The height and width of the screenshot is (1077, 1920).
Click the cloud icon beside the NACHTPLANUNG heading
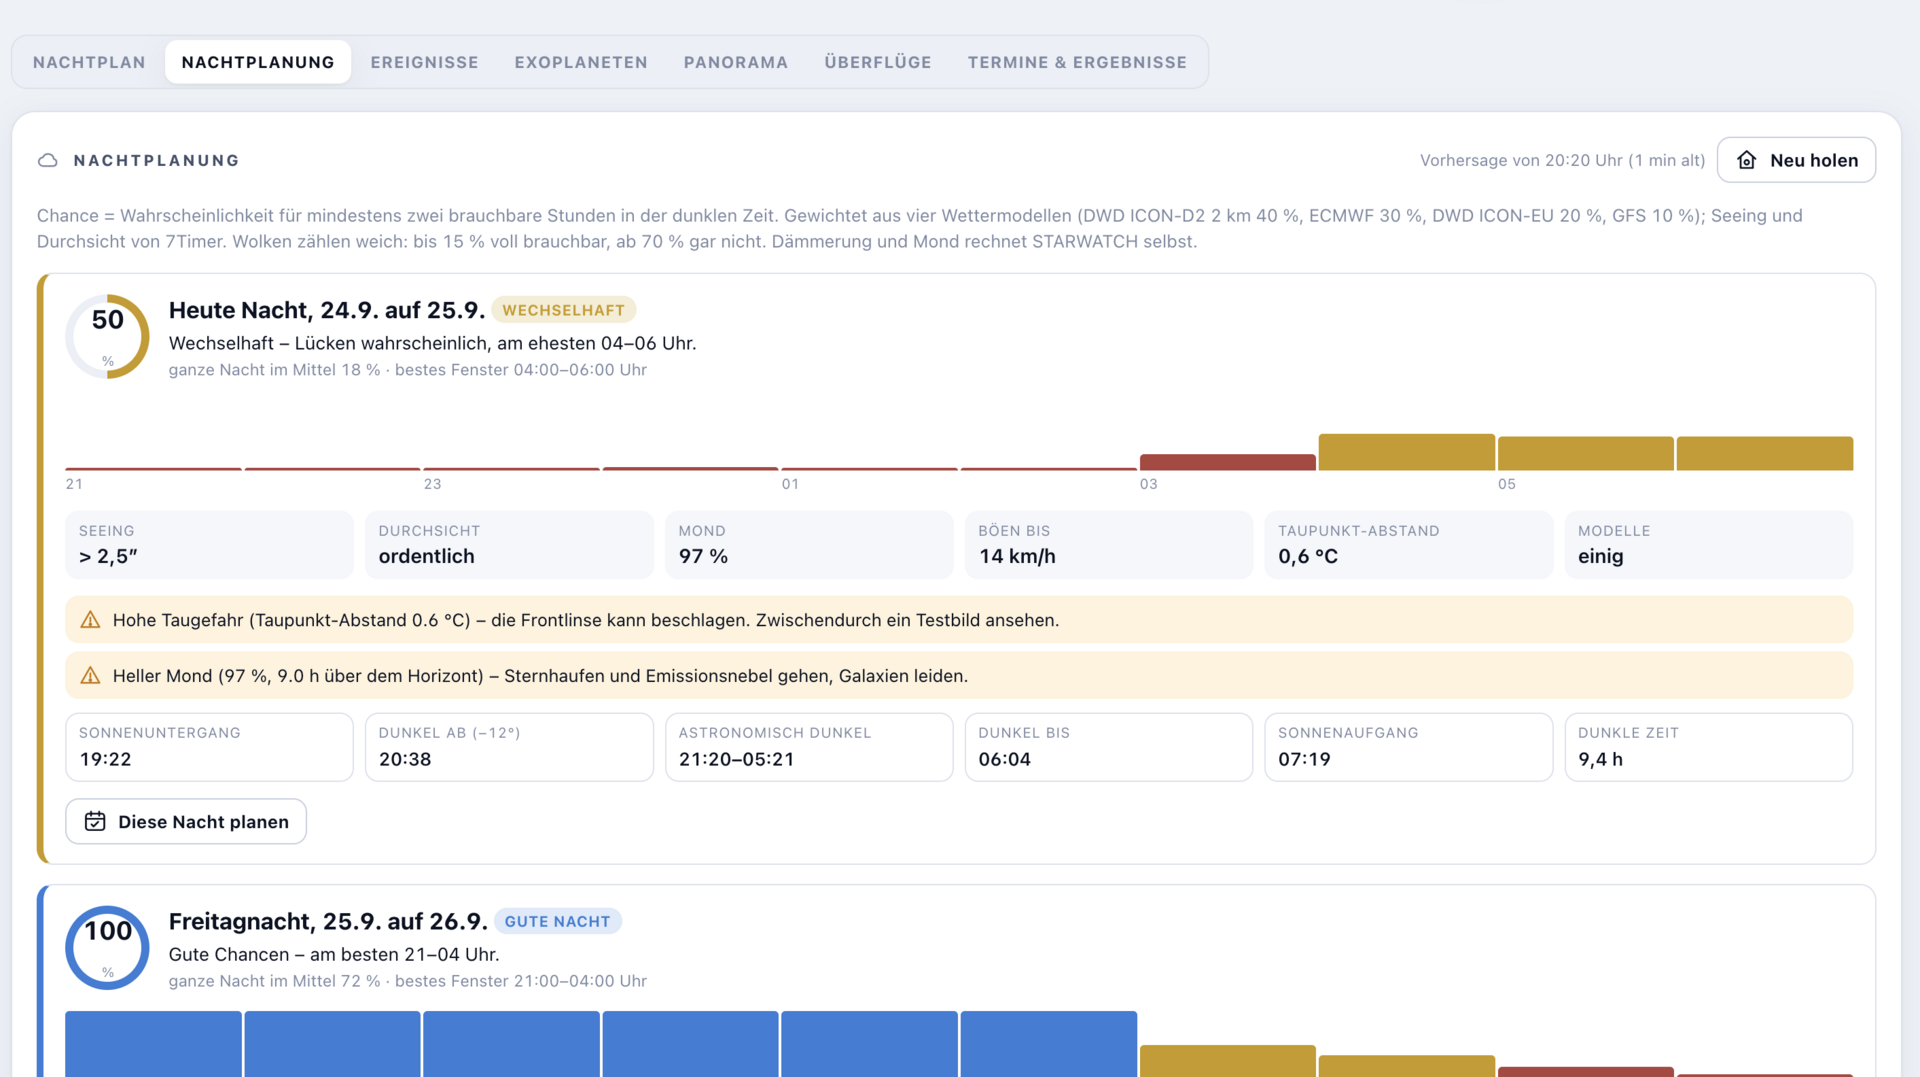pyautogui.click(x=47, y=160)
